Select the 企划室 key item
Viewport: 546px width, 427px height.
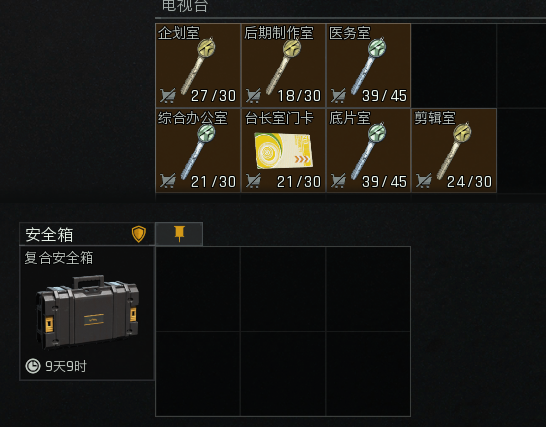(x=198, y=65)
